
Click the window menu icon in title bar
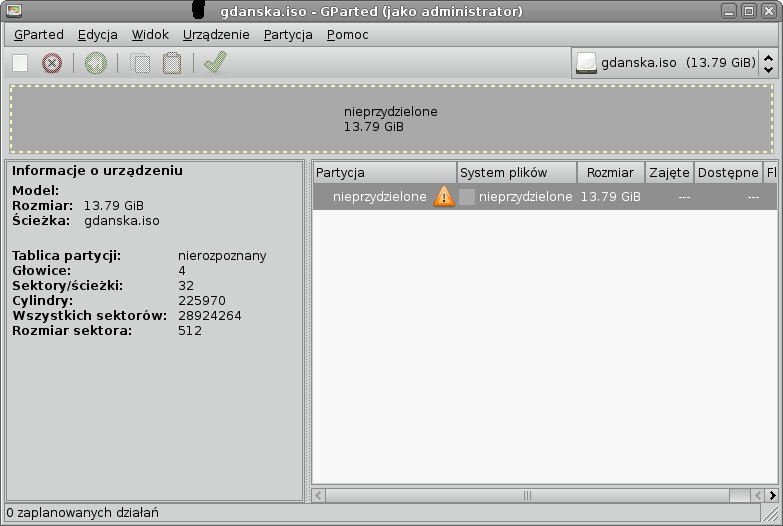(13, 11)
